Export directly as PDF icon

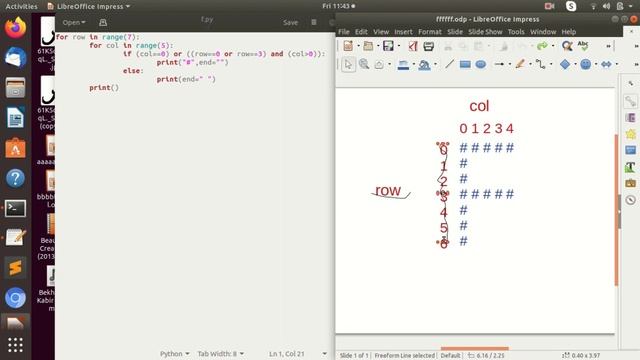tap(413, 46)
